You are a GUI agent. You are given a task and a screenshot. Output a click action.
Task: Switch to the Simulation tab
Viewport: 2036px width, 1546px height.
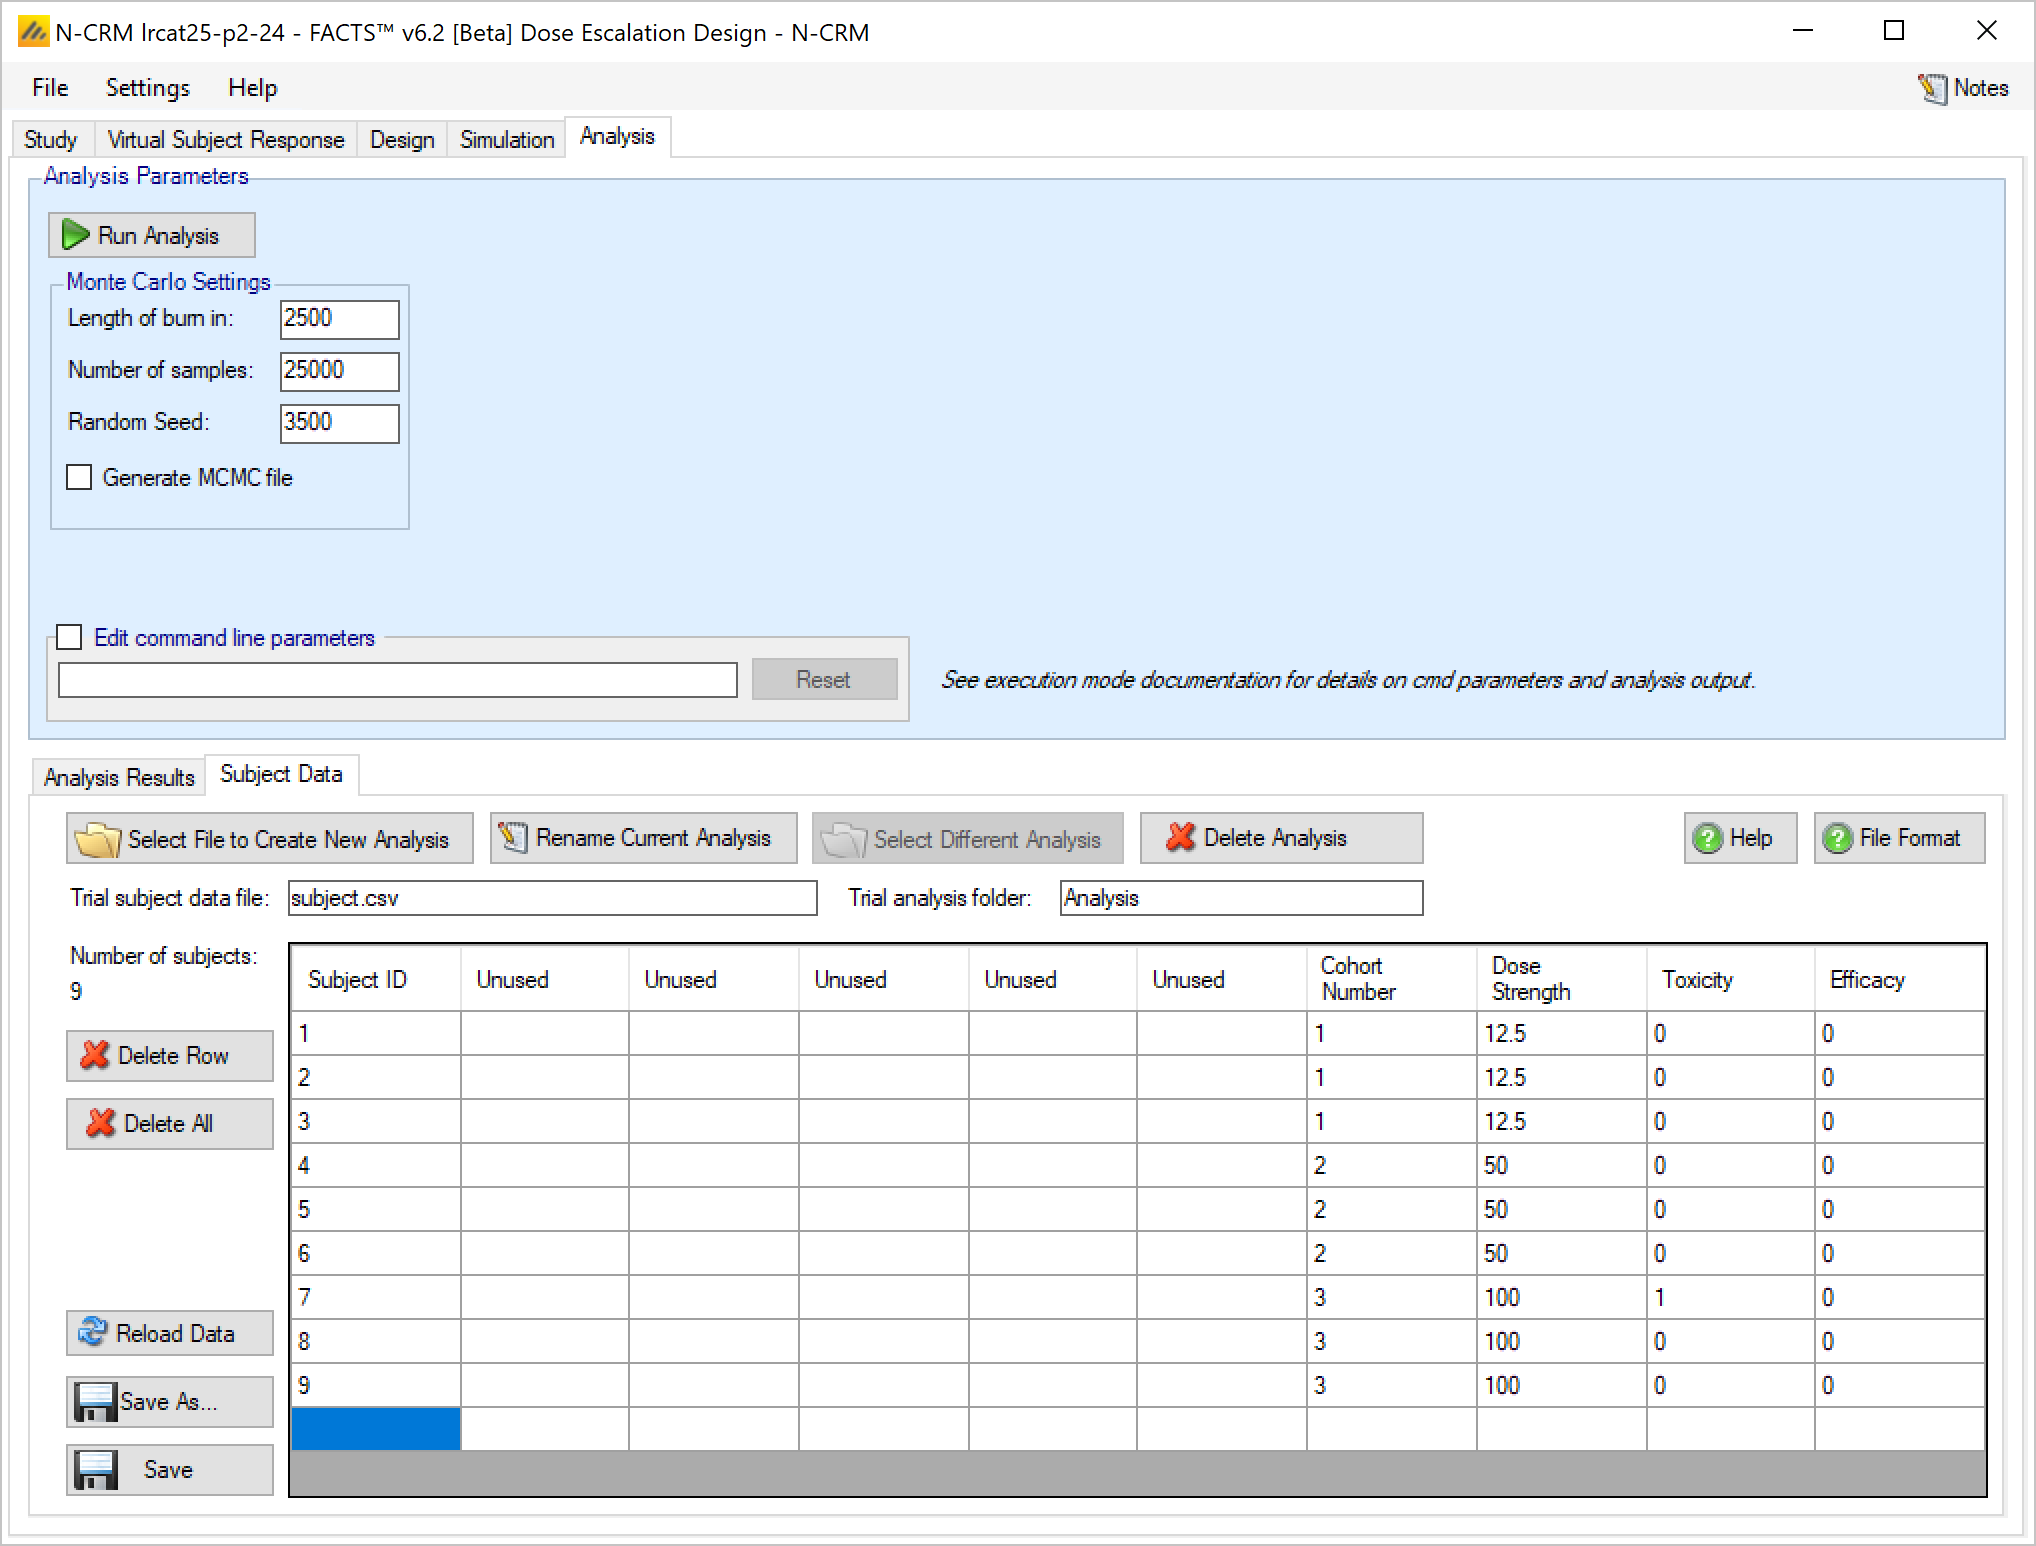(507, 139)
